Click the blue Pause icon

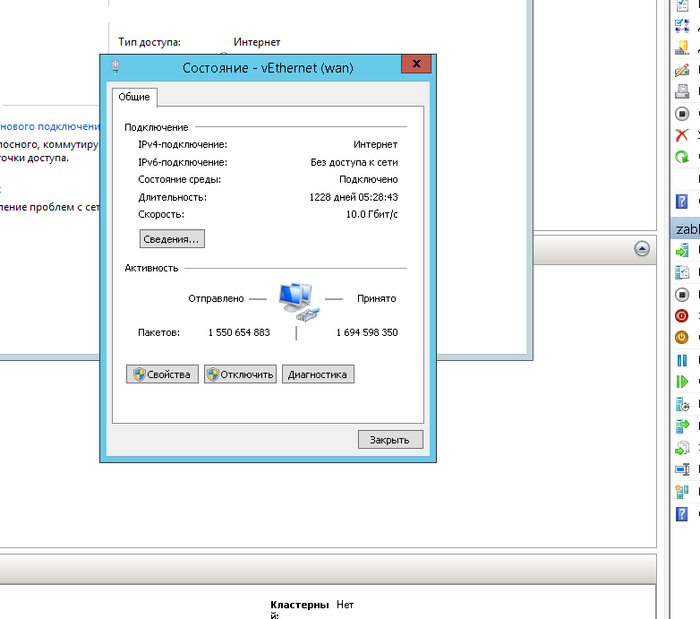tap(682, 360)
